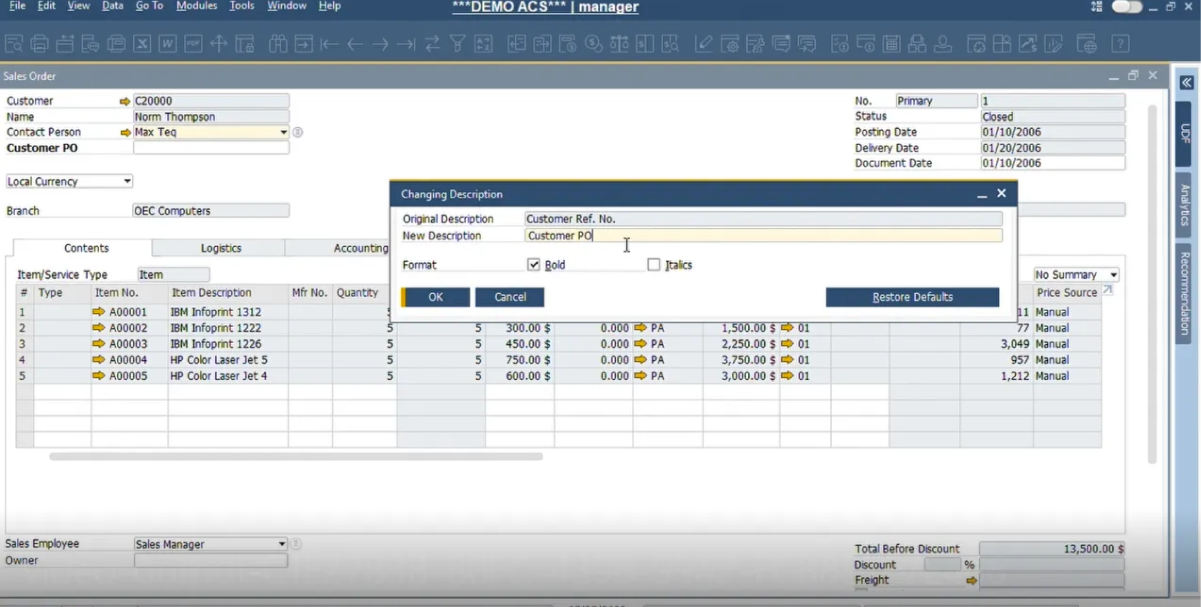Switch to the Logistics tab
Viewport: 1201px width, 607px height.
[x=220, y=248]
